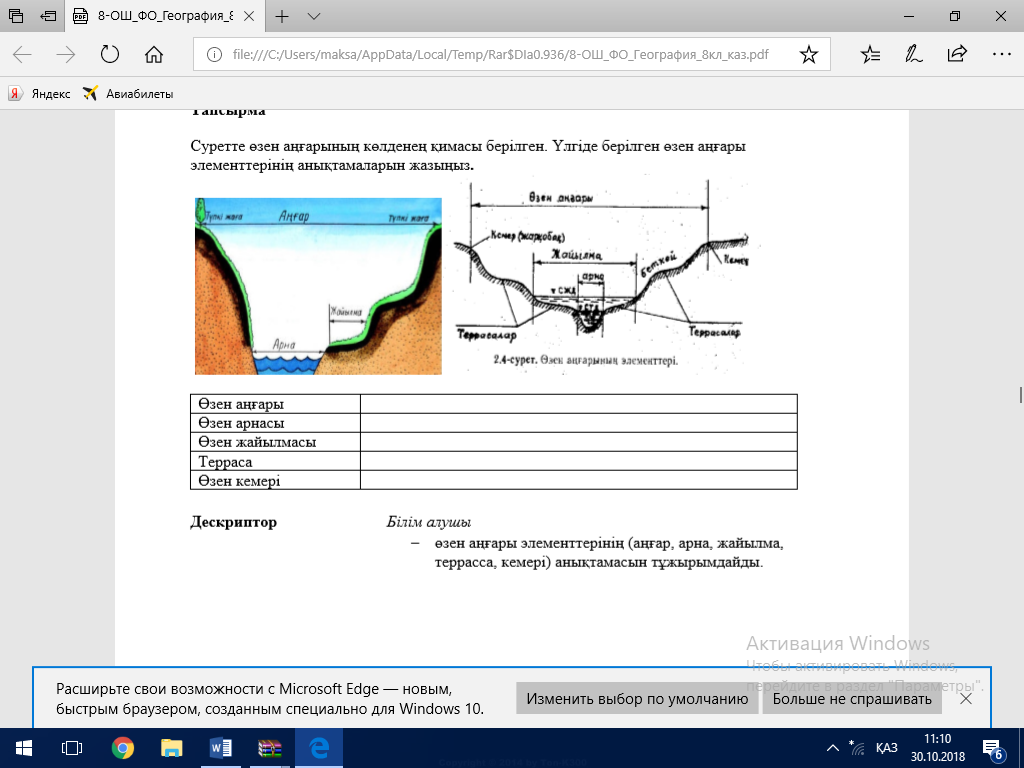Click the Edge icon on taskbar
1024x768 pixels.
pyautogui.click(x=319, y=748)
